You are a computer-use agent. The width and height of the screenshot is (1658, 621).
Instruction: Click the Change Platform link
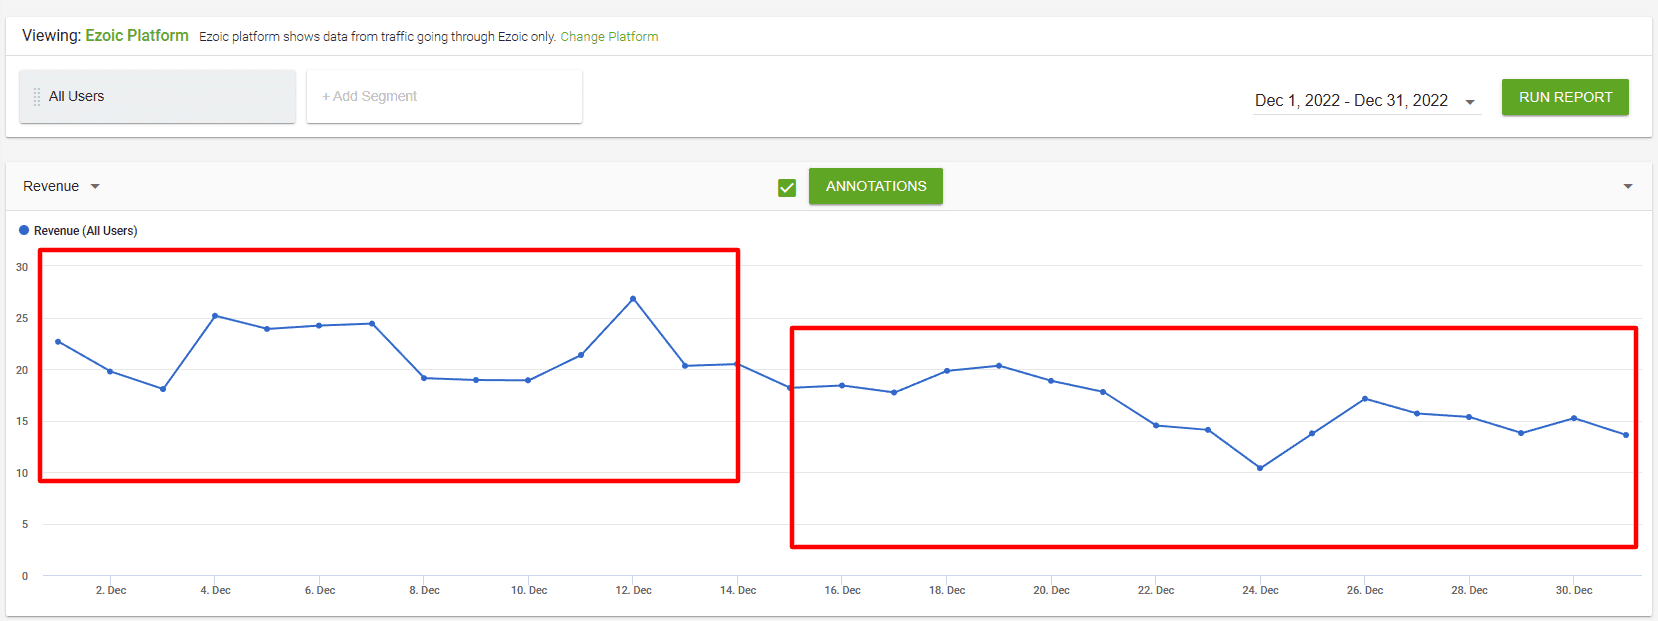(x=609, y=37)
